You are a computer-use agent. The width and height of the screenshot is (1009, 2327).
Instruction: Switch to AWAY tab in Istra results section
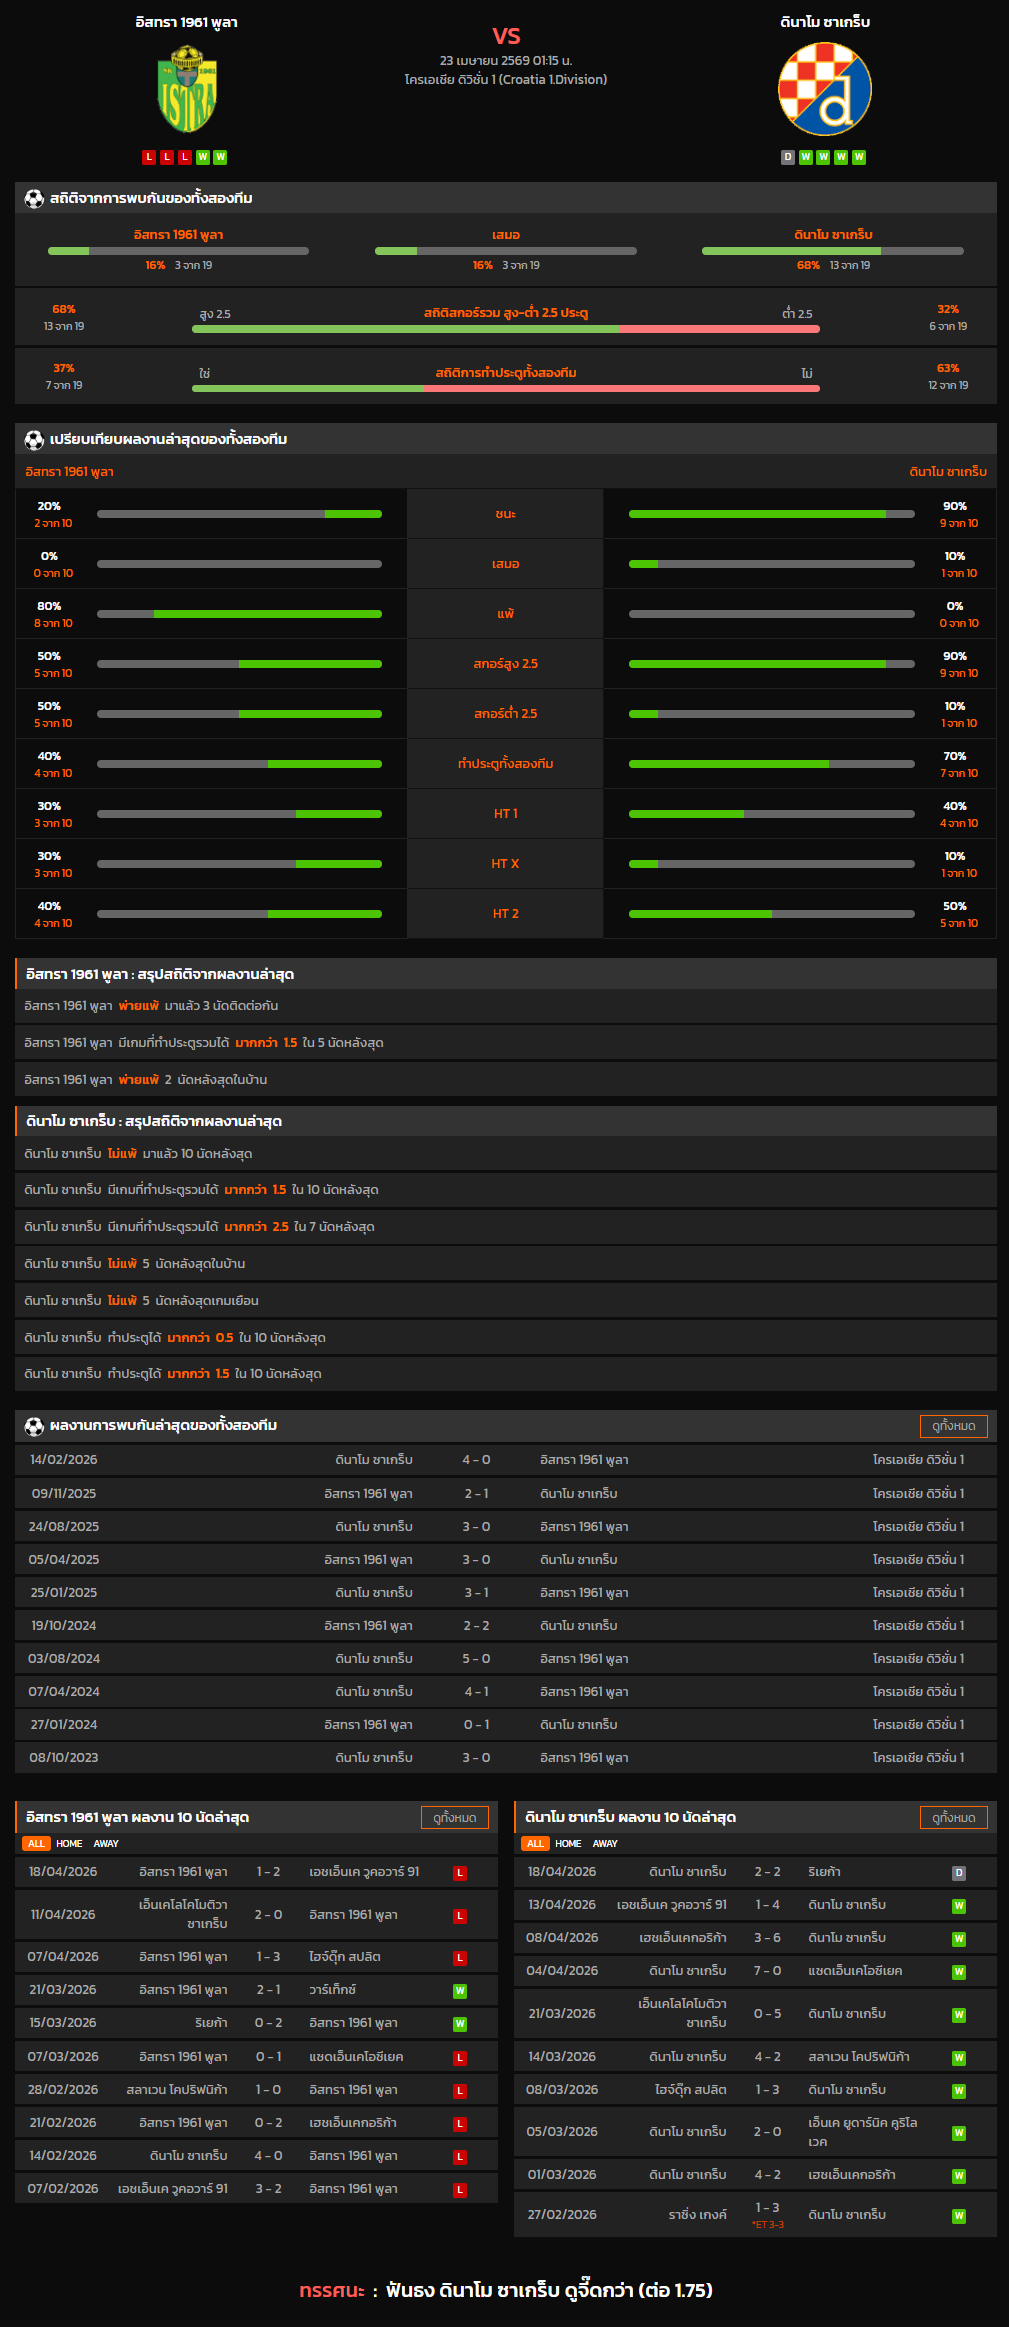coord(104,1844)
